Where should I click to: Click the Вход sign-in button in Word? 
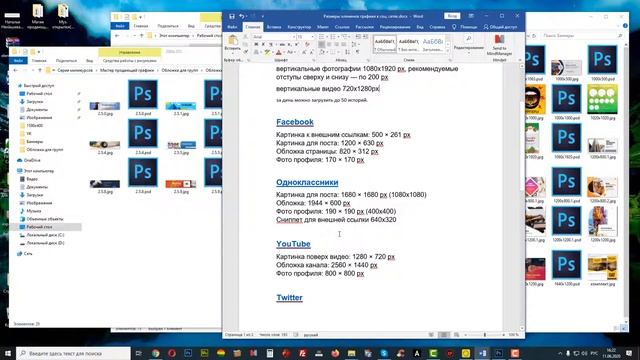(x=452, y=16)
